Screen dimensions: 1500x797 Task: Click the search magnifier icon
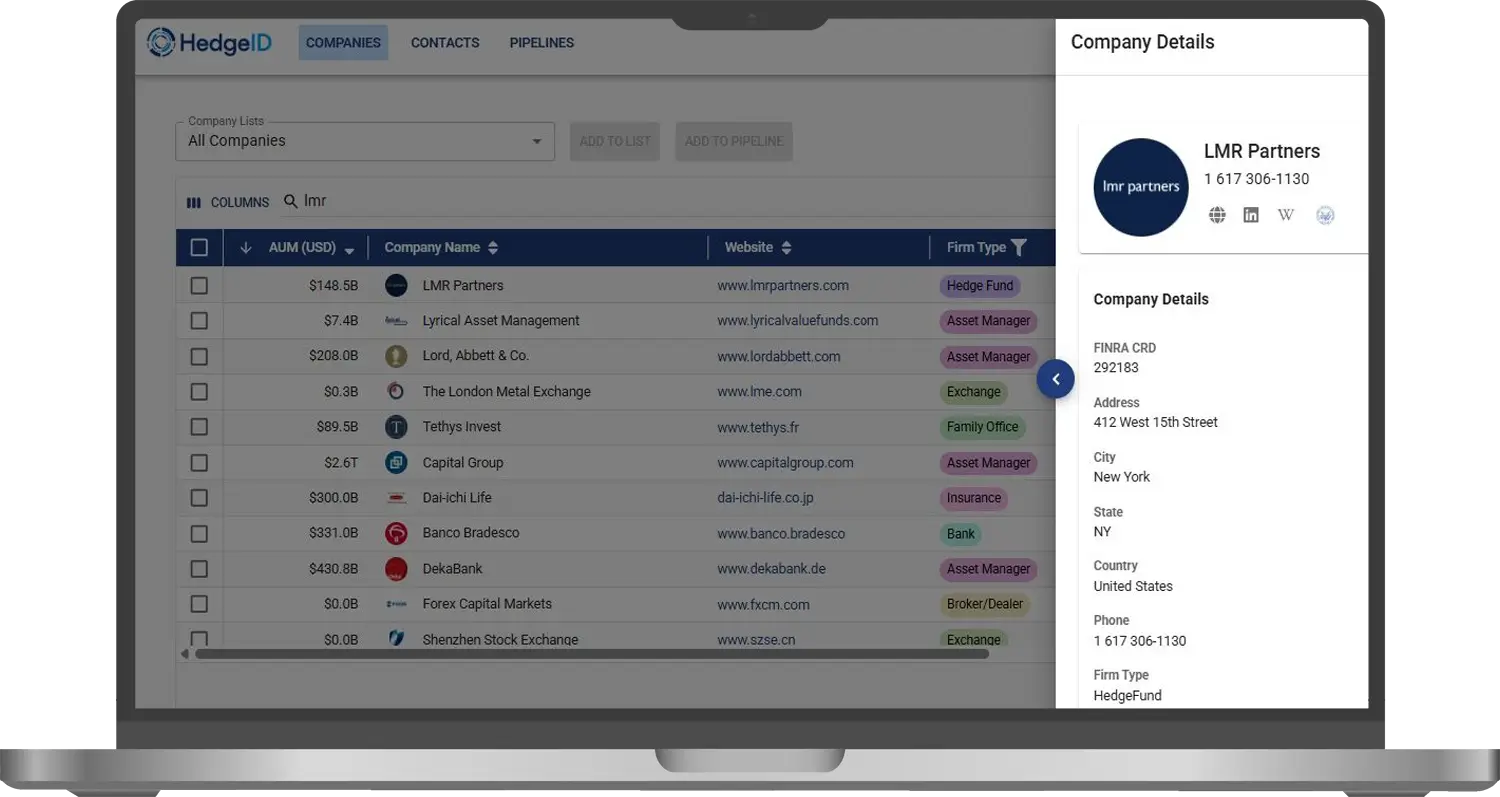(291, 201)
